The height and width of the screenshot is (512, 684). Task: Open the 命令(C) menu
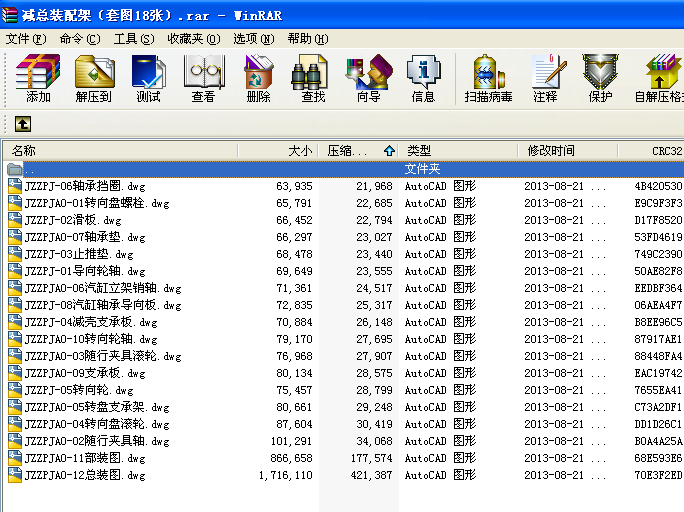pos(80,39)
